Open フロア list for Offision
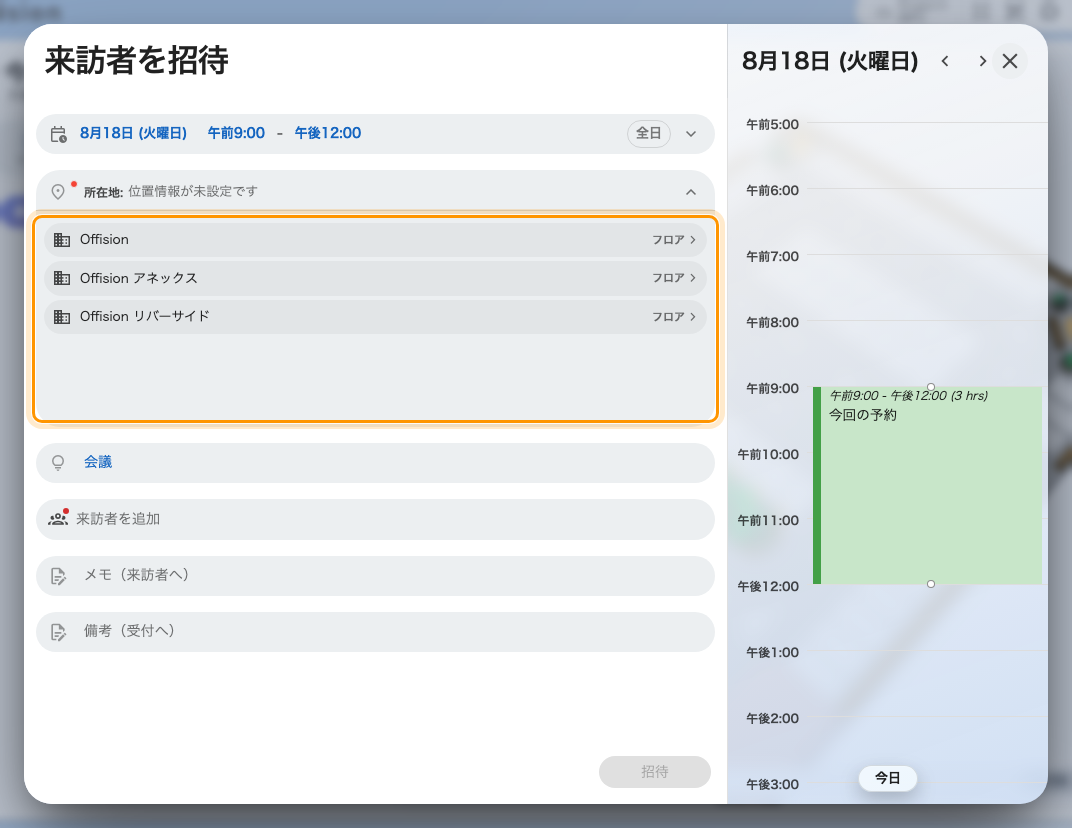The height and width of the screenshot is (828, 1072). pyautogui.click(x=673, y=240)
